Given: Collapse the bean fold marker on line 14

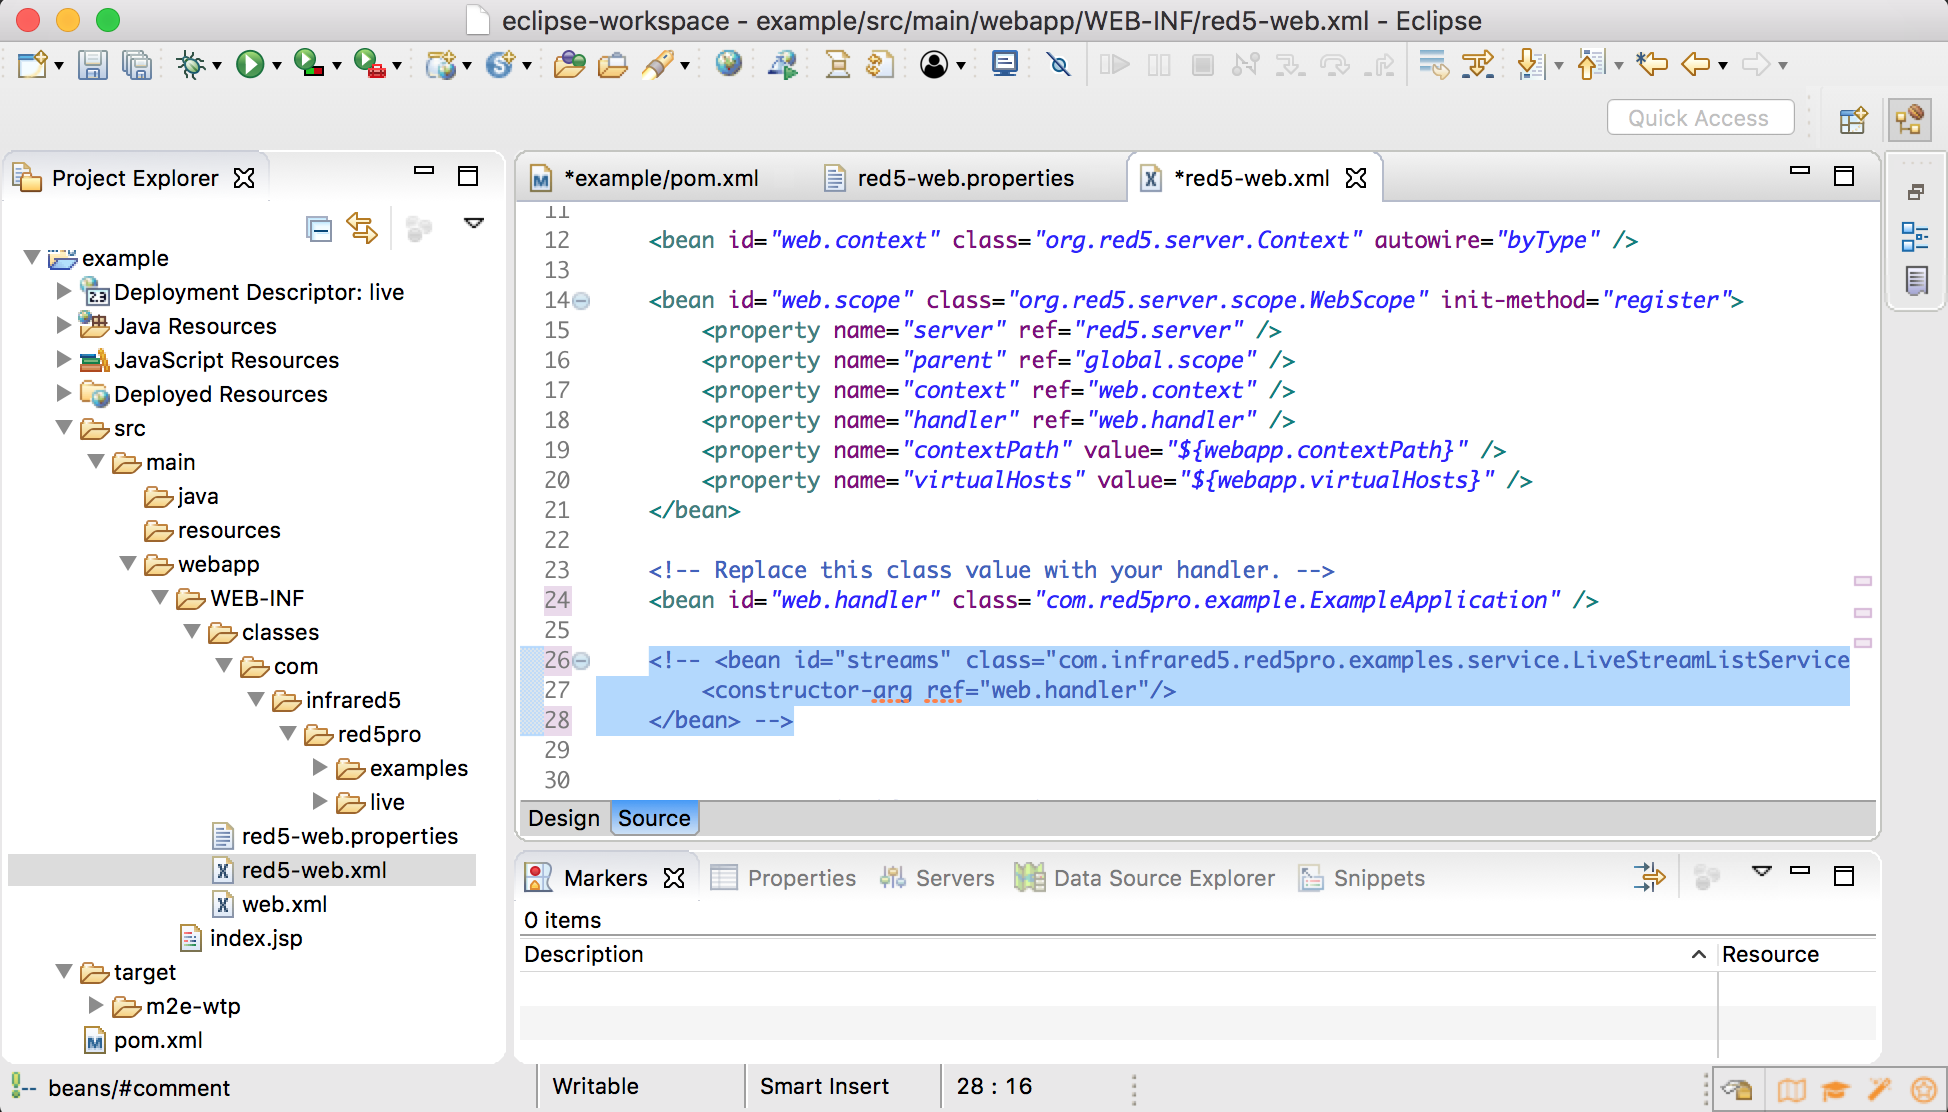Looking at the screenshot, I should pyautogui.click(x=581, y=300).
